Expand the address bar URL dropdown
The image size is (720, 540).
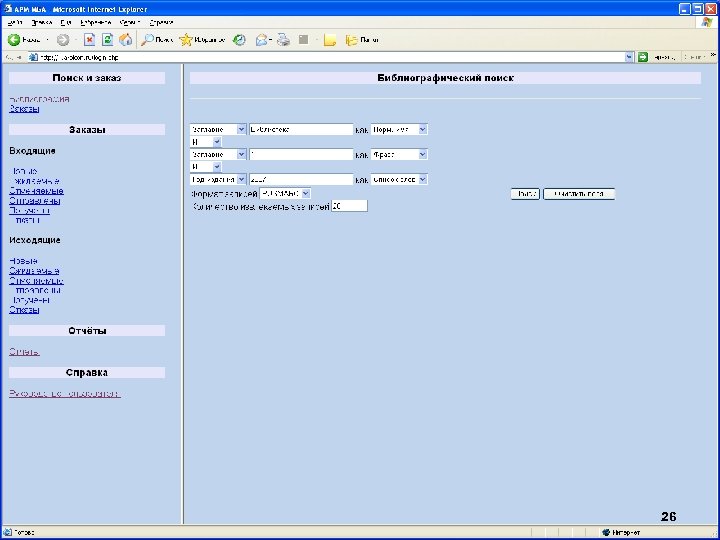coord(629,57)
